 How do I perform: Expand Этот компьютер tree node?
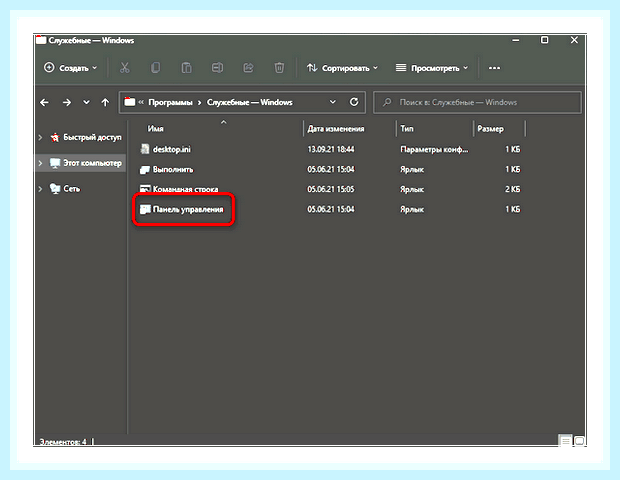click(40, 163)
